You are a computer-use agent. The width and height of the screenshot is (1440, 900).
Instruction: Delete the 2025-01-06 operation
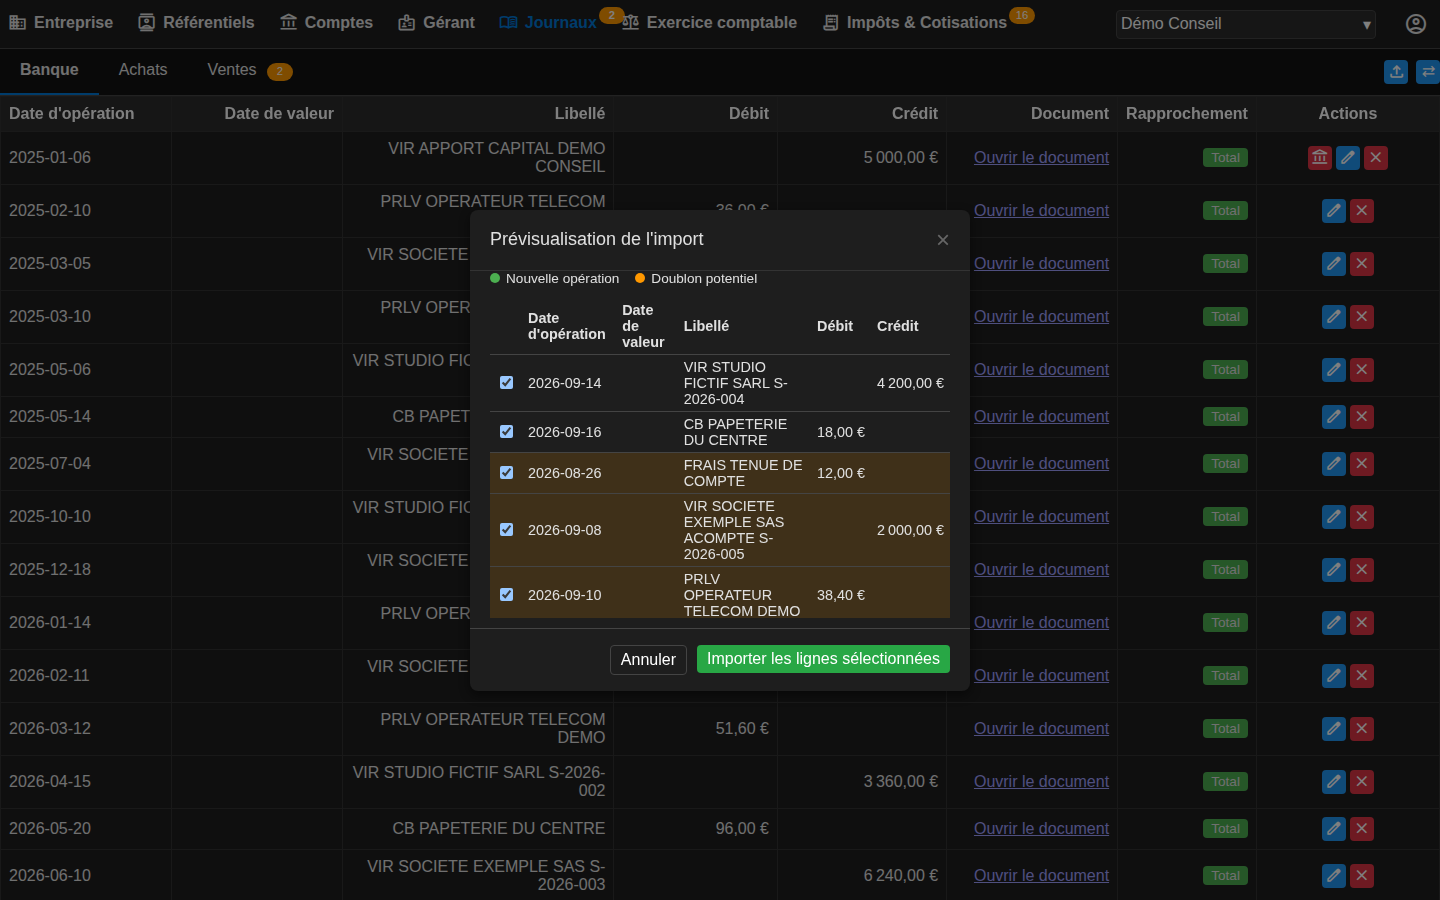click(x=1376, y=158)
